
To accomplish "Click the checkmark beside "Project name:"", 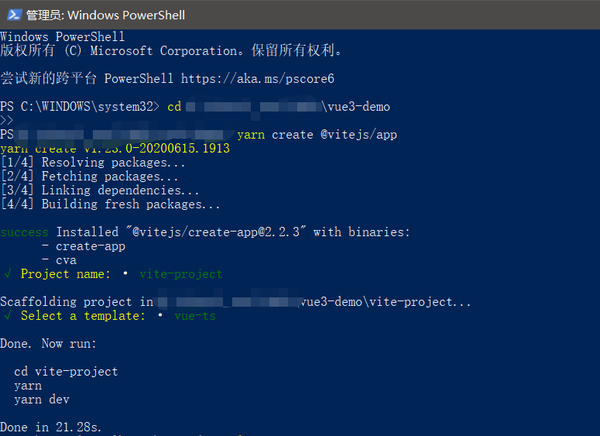I will [x=8, y=274].
